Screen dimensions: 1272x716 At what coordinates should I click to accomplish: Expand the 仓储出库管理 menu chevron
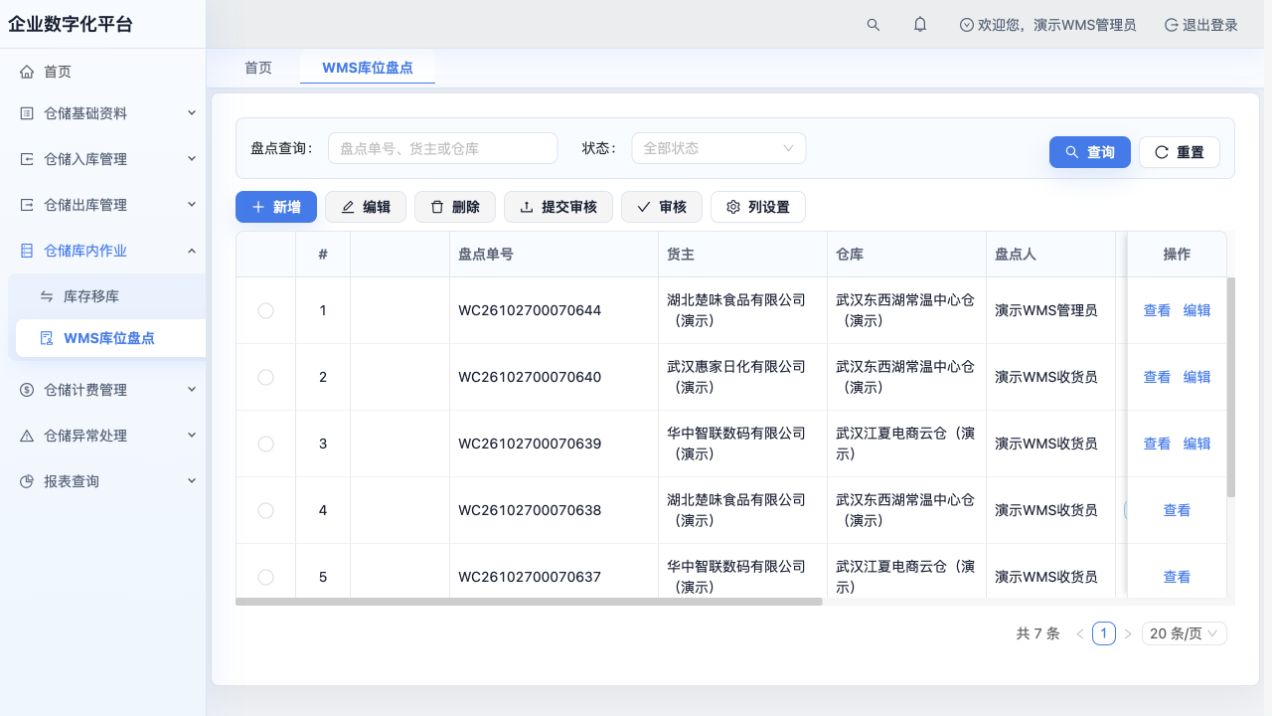tap(192, 204)
